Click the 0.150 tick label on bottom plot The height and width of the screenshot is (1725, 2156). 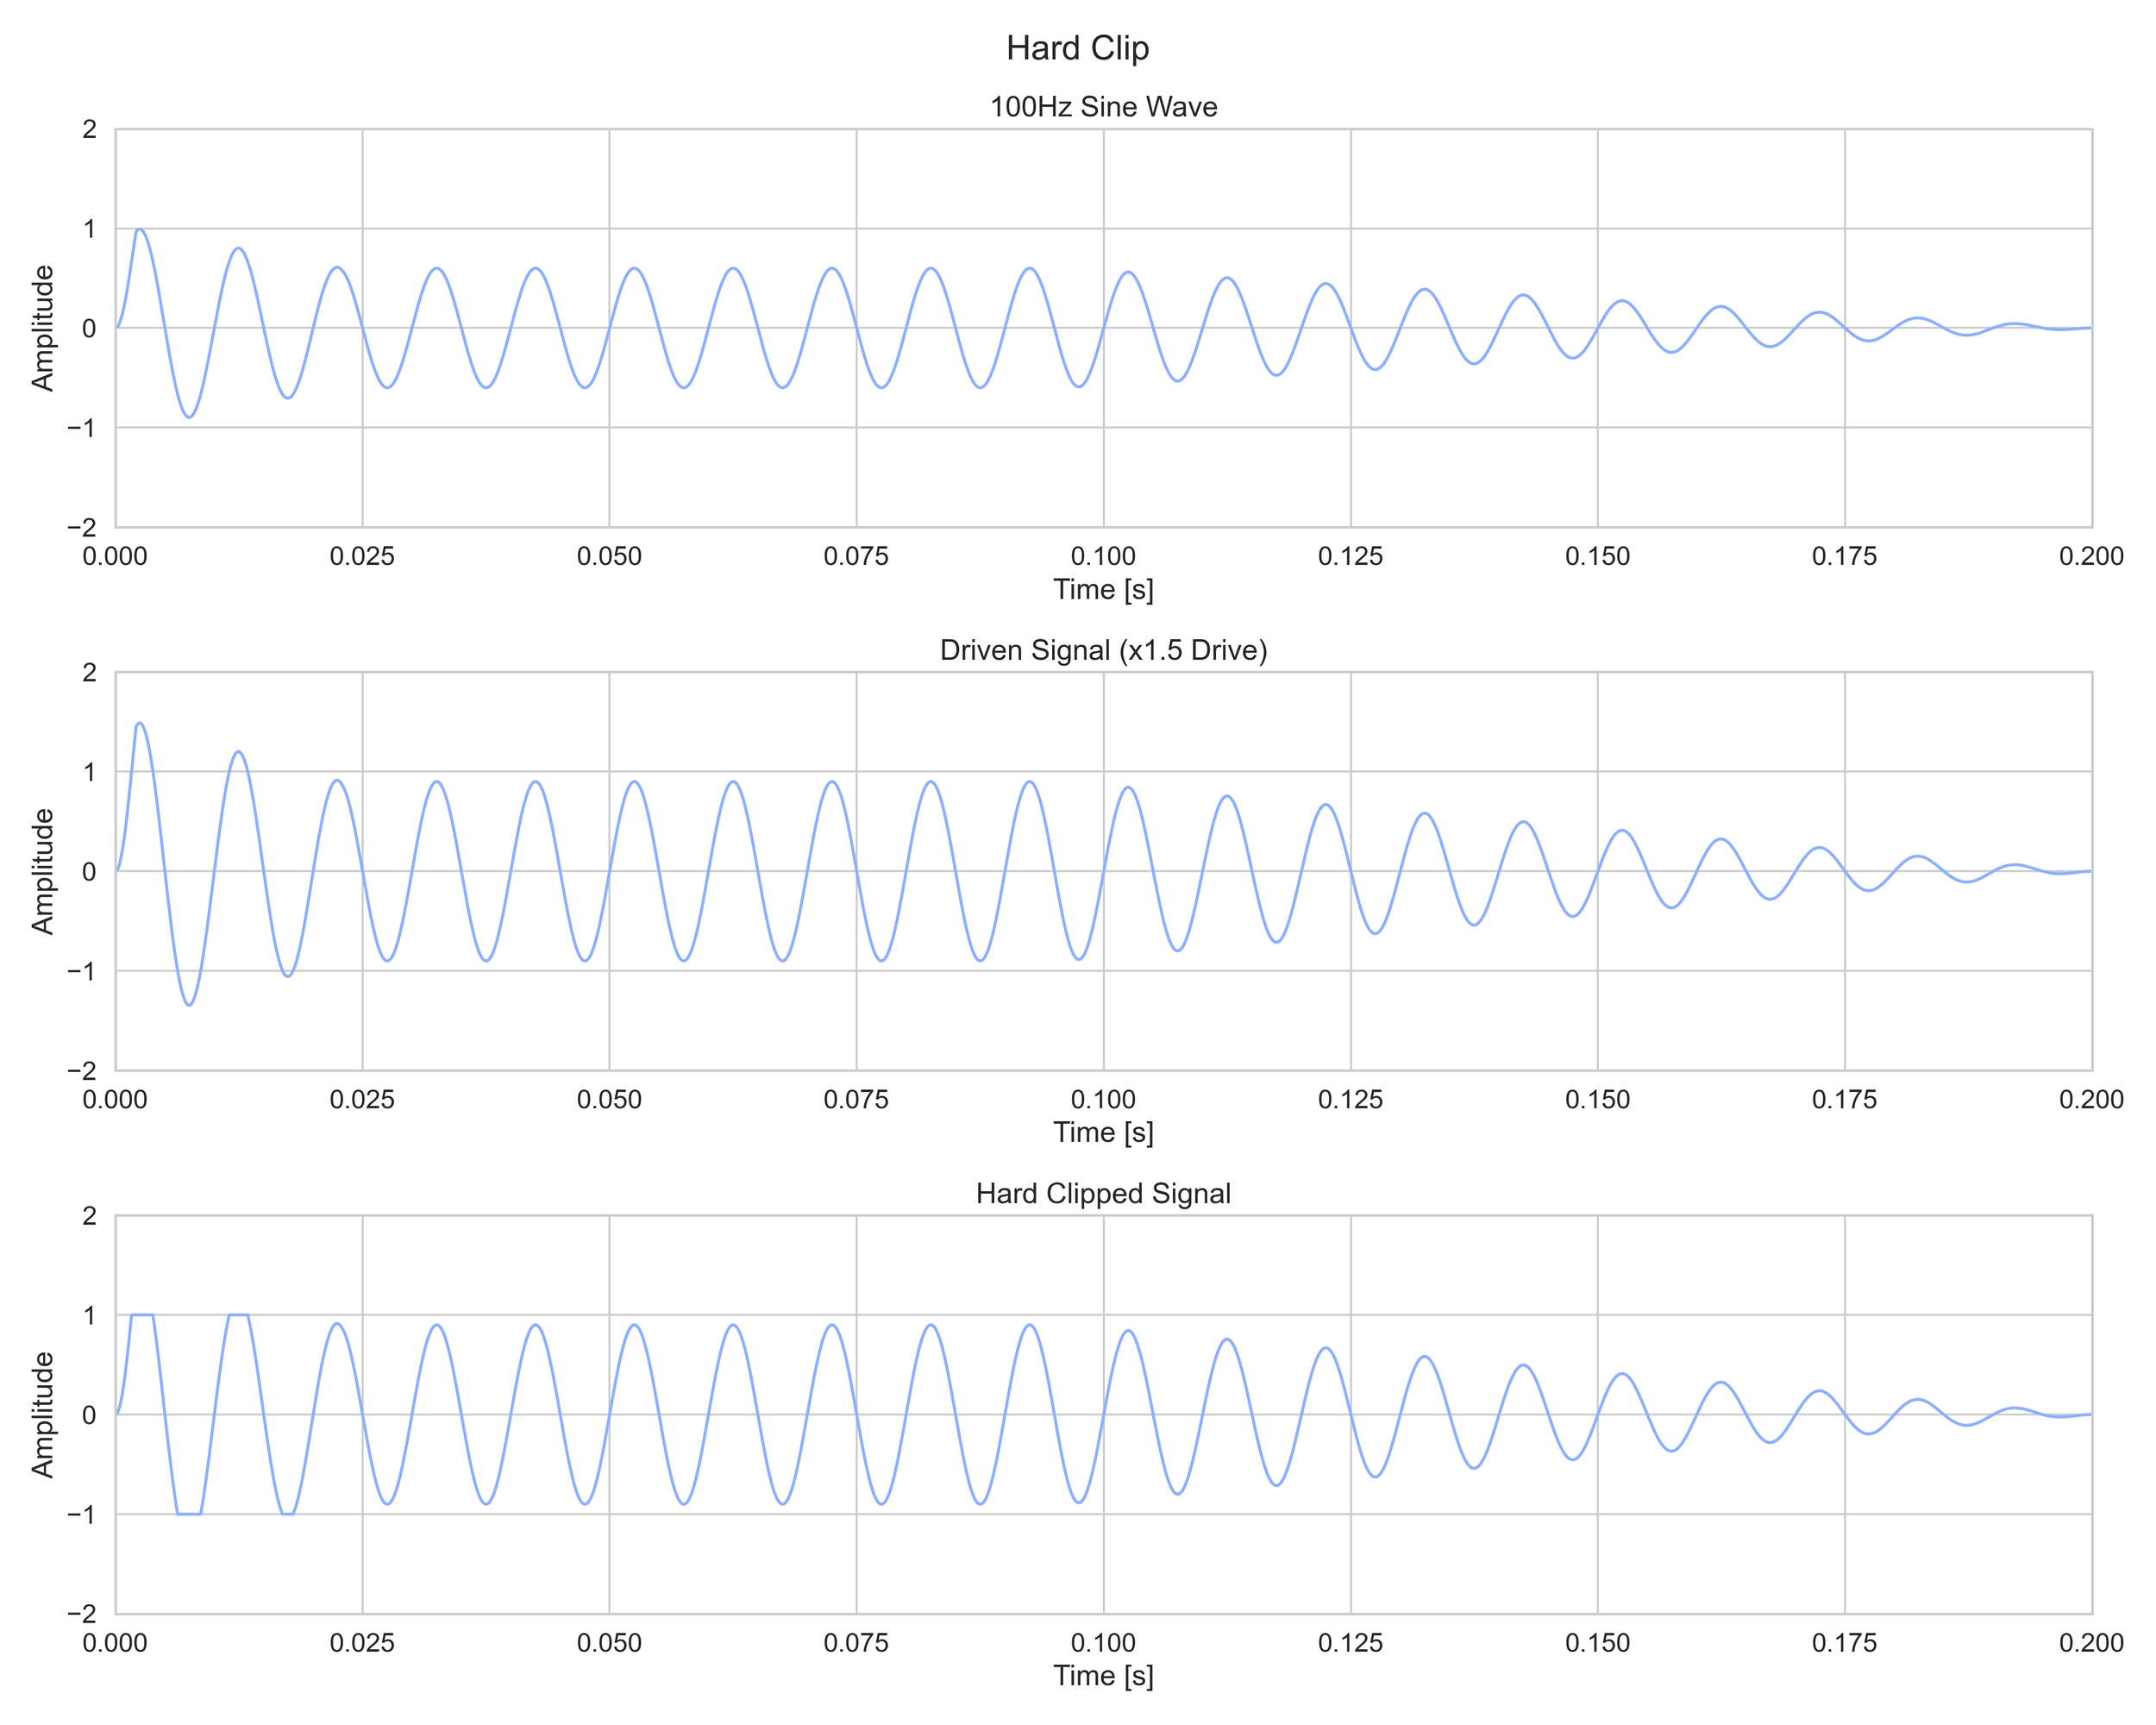[x=1597, y=1643]
